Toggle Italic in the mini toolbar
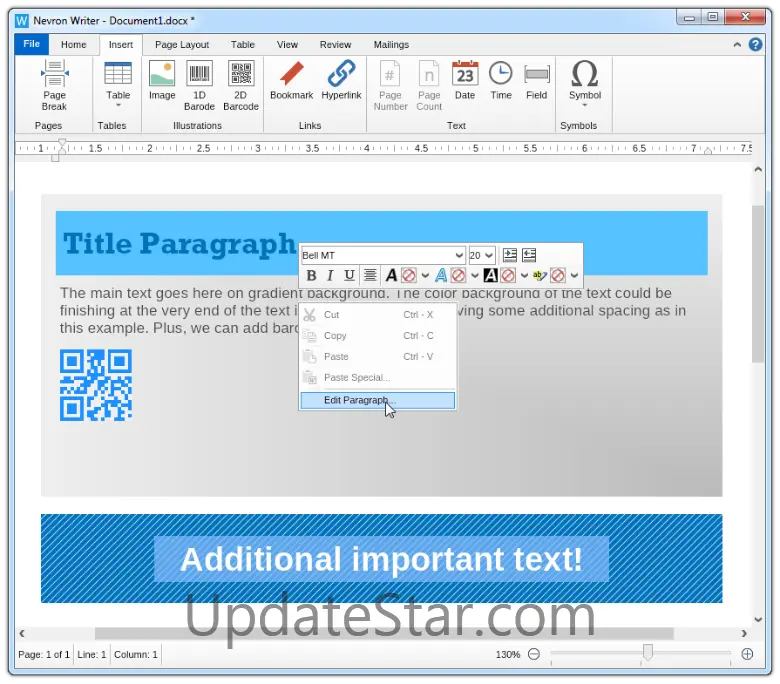780x684 pixels. click(x=330, y=275)
